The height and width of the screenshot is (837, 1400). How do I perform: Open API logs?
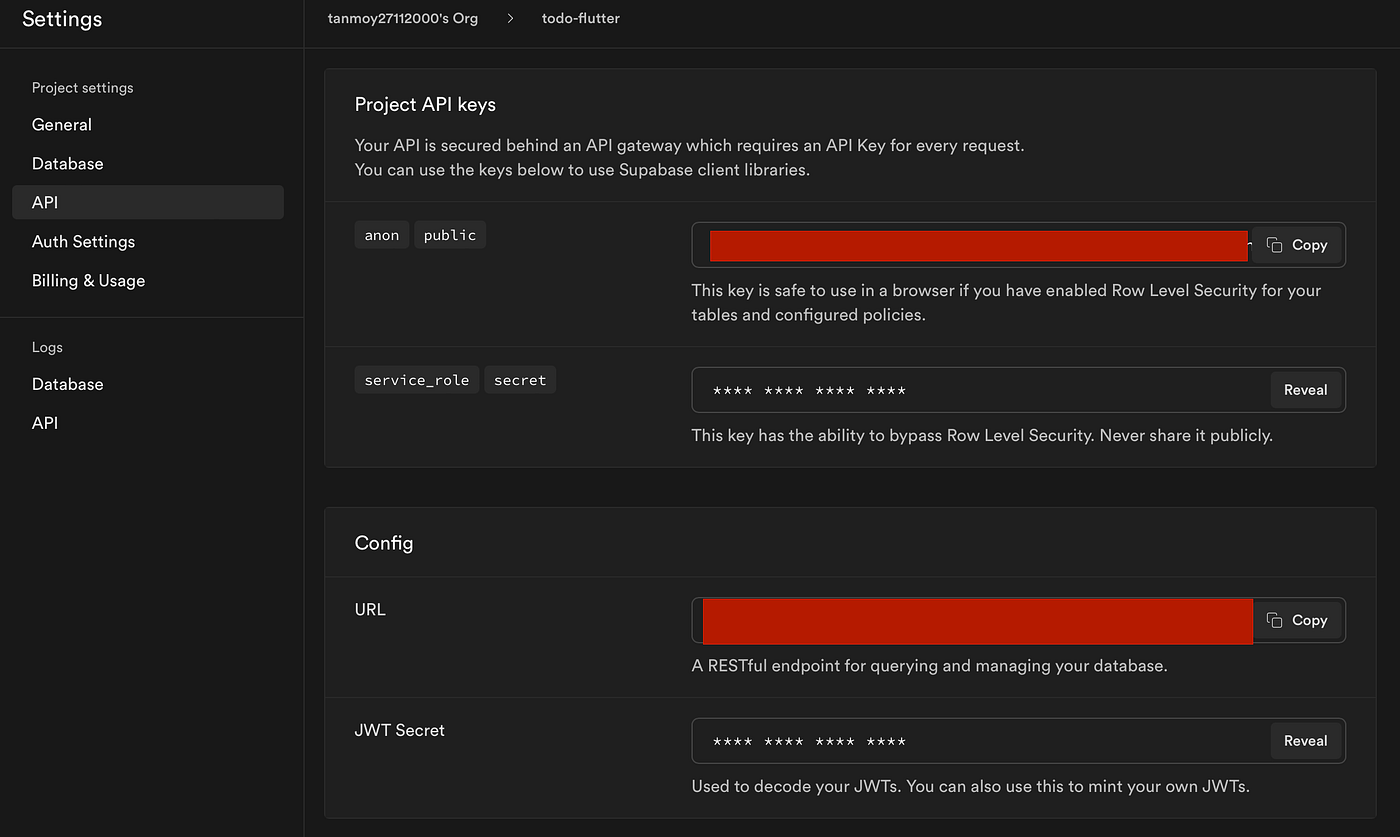45,423
